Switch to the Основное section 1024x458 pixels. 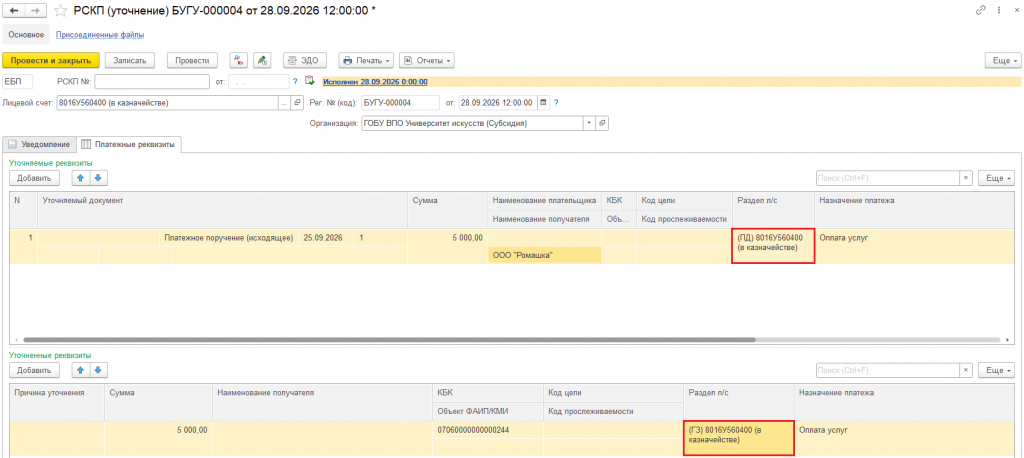(x=26, y=35)
